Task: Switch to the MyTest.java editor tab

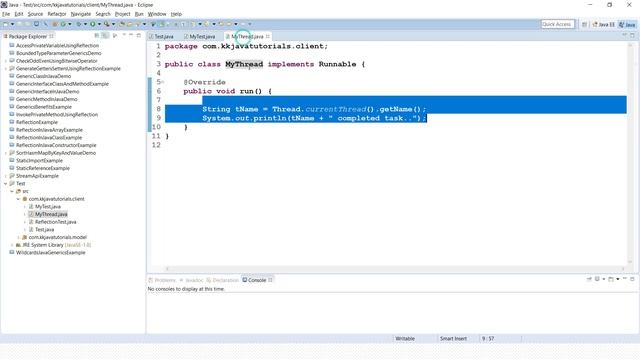Action: pyautogui.click(x=200, y=36)
